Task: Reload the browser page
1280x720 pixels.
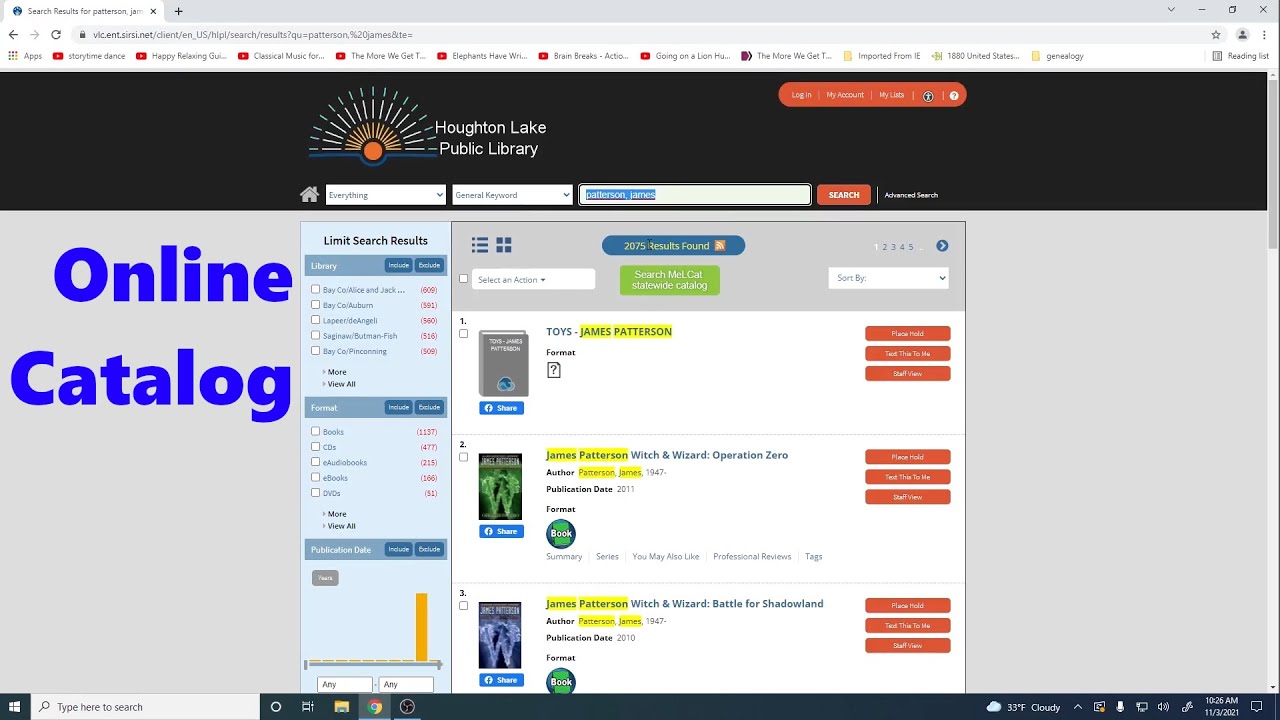Action: click(x=56, y=34)
